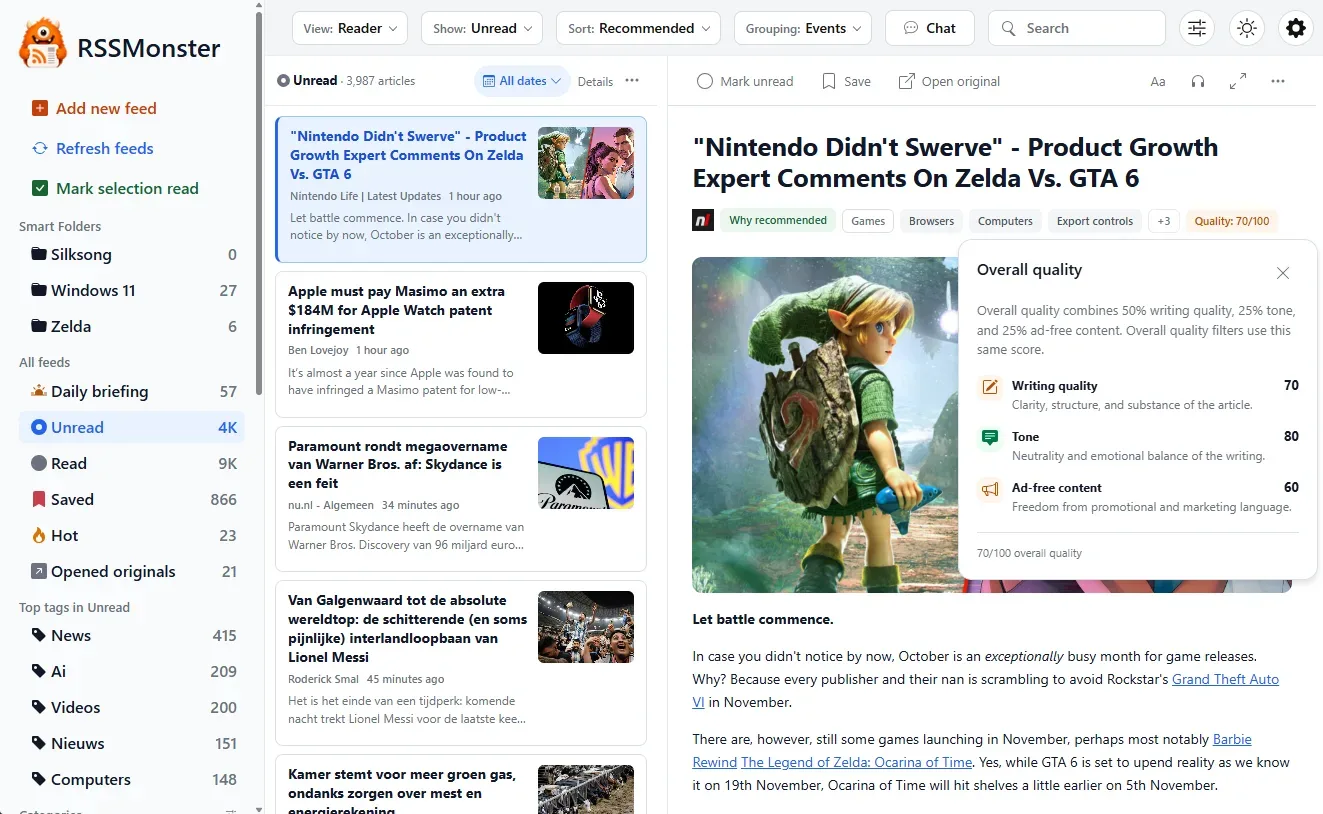Open article more options menu

[1278, 82]
